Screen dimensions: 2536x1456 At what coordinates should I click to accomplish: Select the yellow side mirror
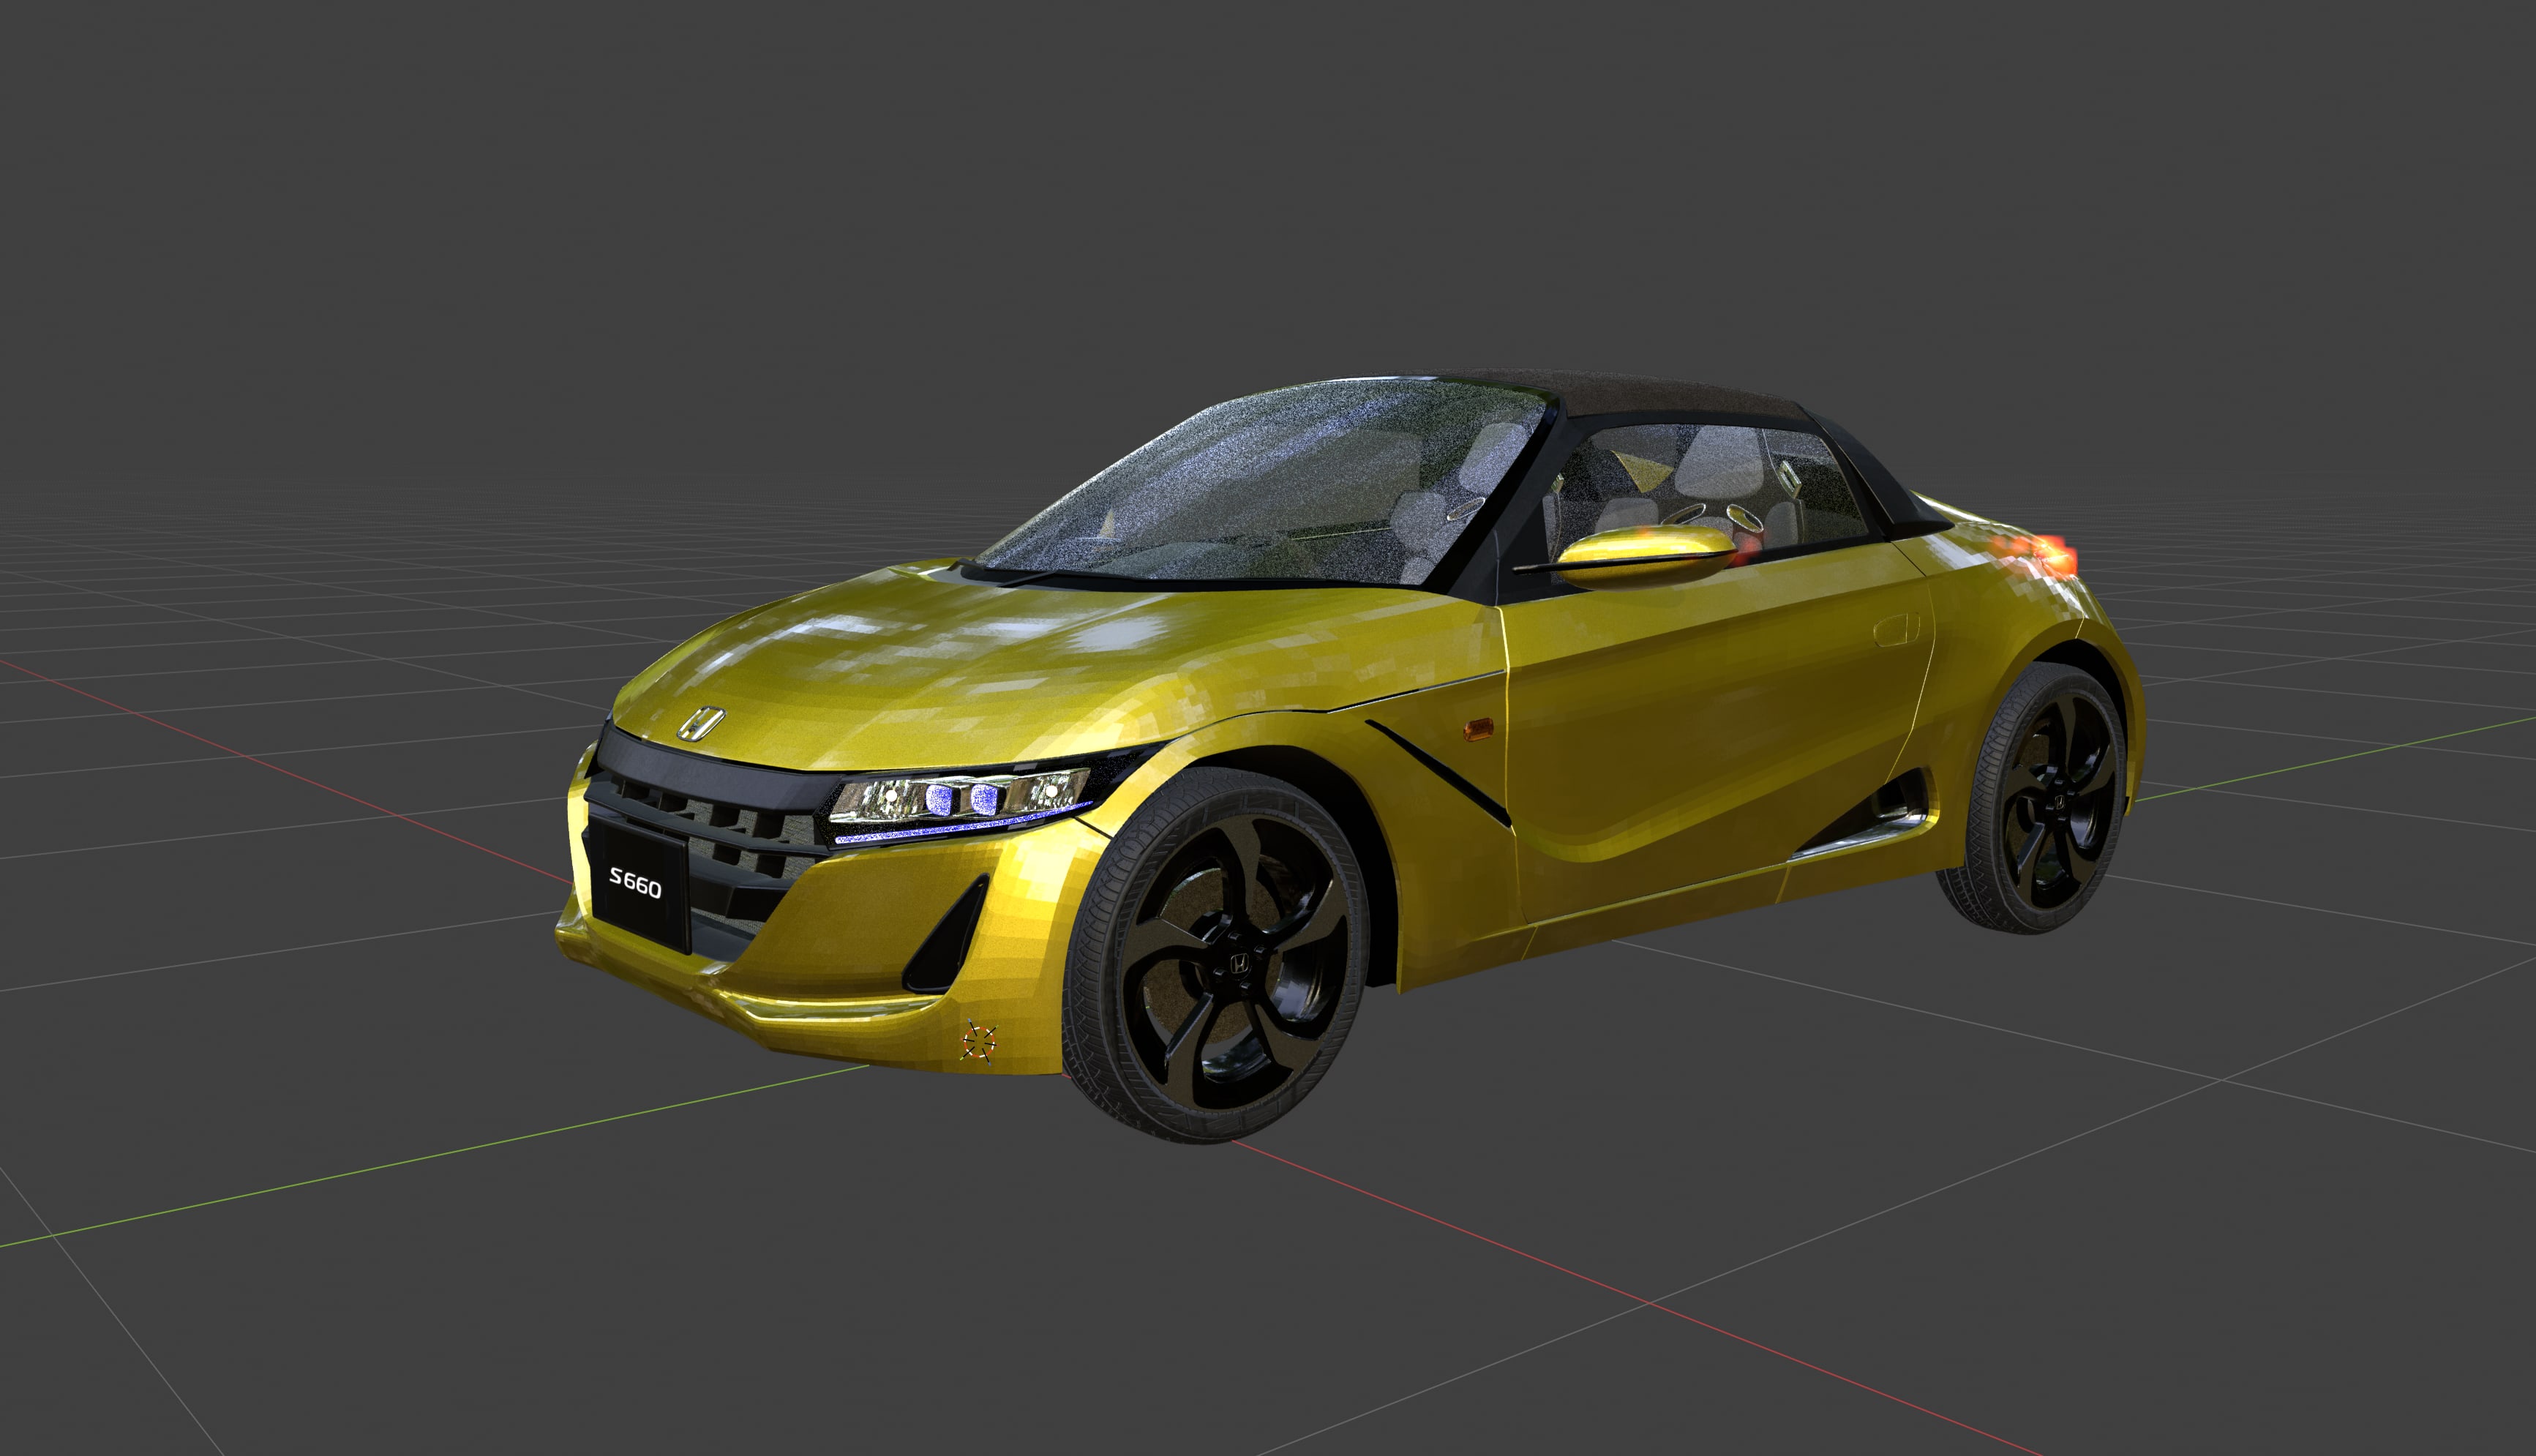1647,556
